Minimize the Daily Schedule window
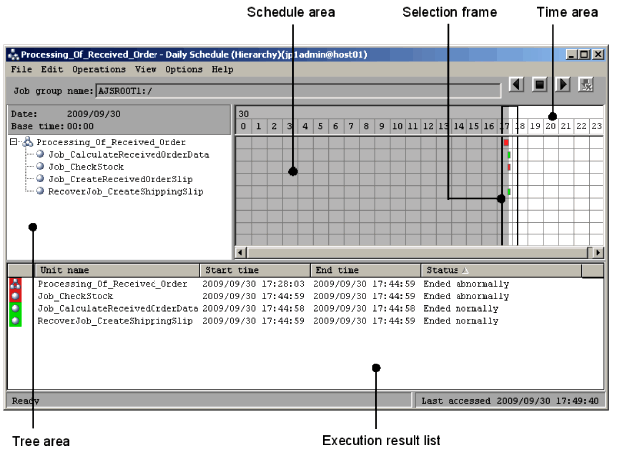The image size is (642, 453). [x=572, y=54]
